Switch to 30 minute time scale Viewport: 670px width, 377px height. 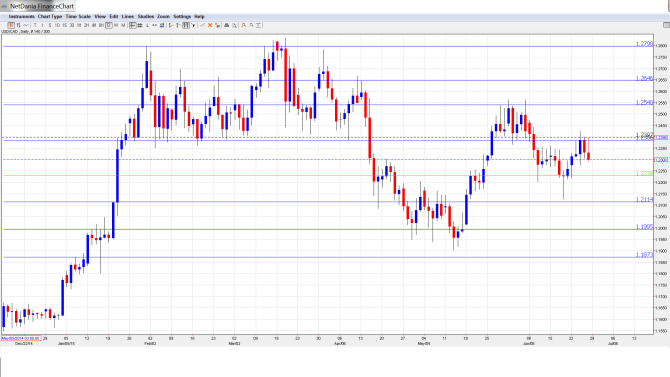(72, 26)
